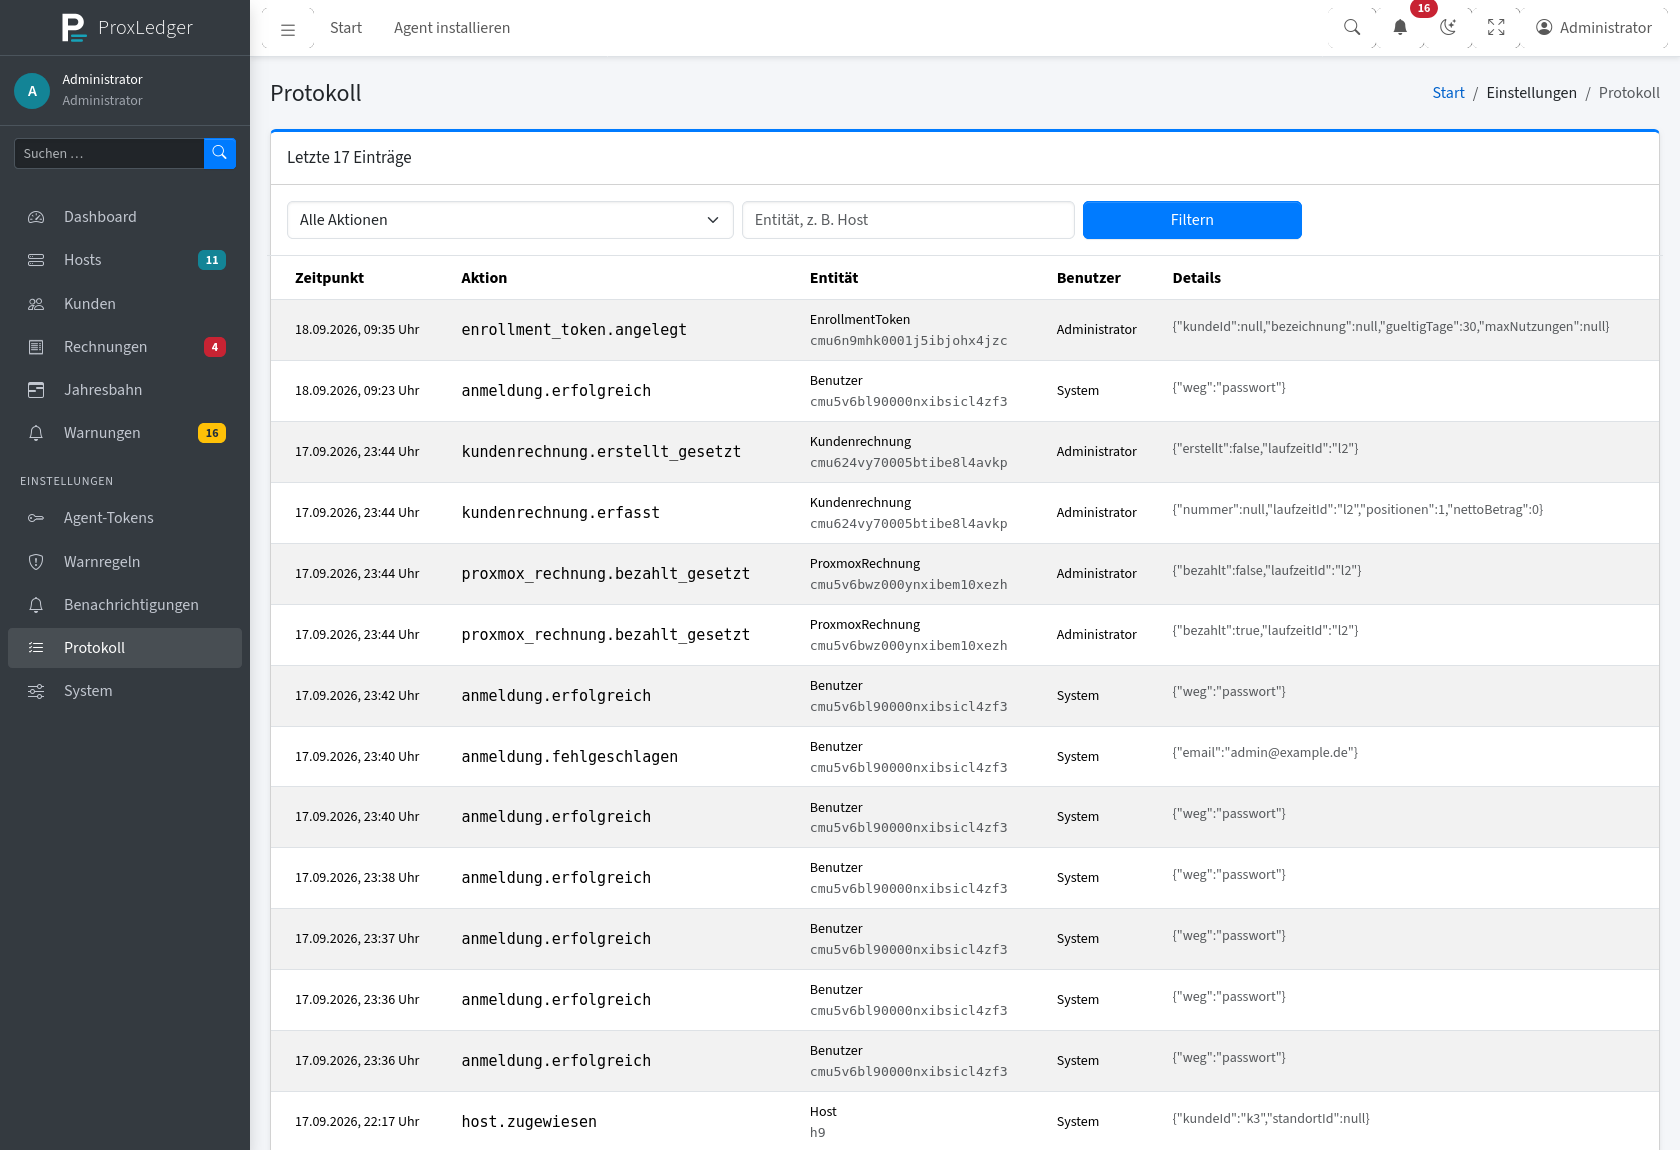Click the Filtern button
This screenshot has height=1150, width=1680.
click(1192, 220)
